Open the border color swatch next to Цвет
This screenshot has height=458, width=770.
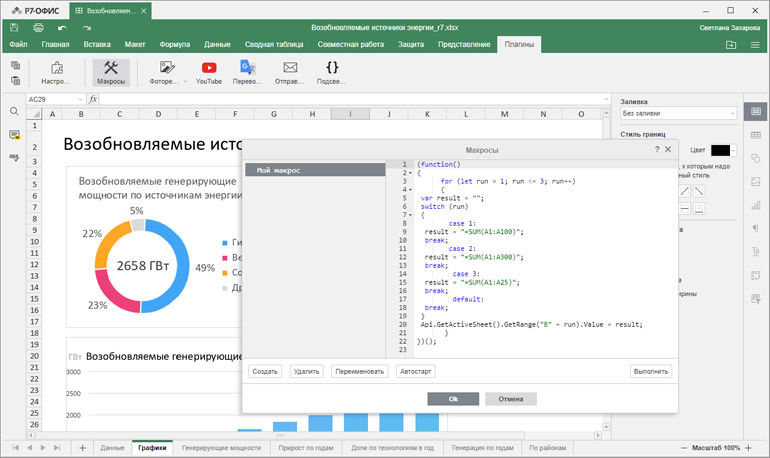(x=720, y=150)
